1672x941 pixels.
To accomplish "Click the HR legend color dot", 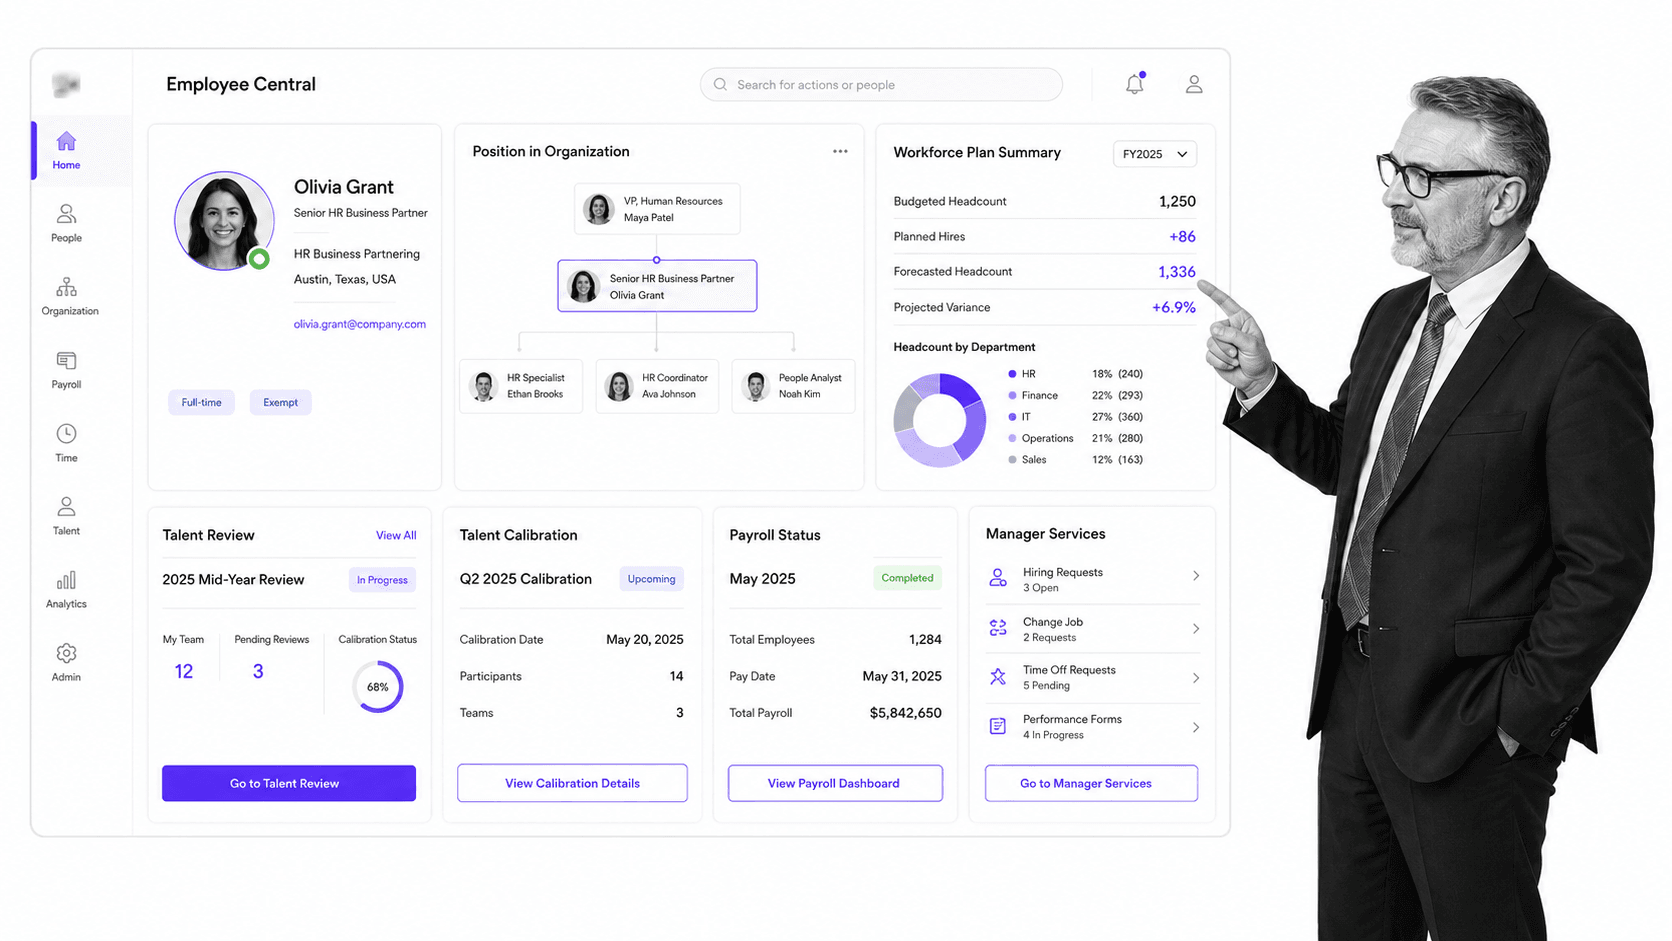I will 1012,374.
